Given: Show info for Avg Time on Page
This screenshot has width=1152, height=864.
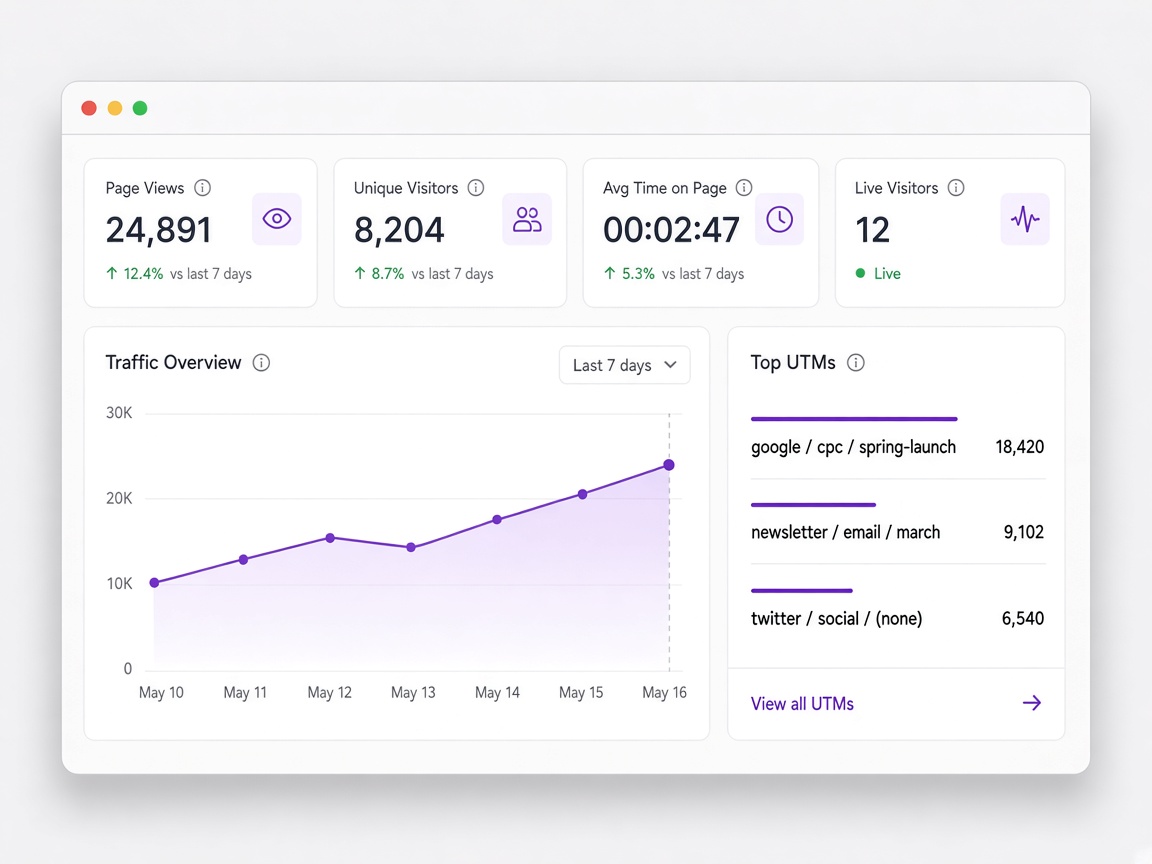Looking at the screenshot, I should (x=744, y=188).
